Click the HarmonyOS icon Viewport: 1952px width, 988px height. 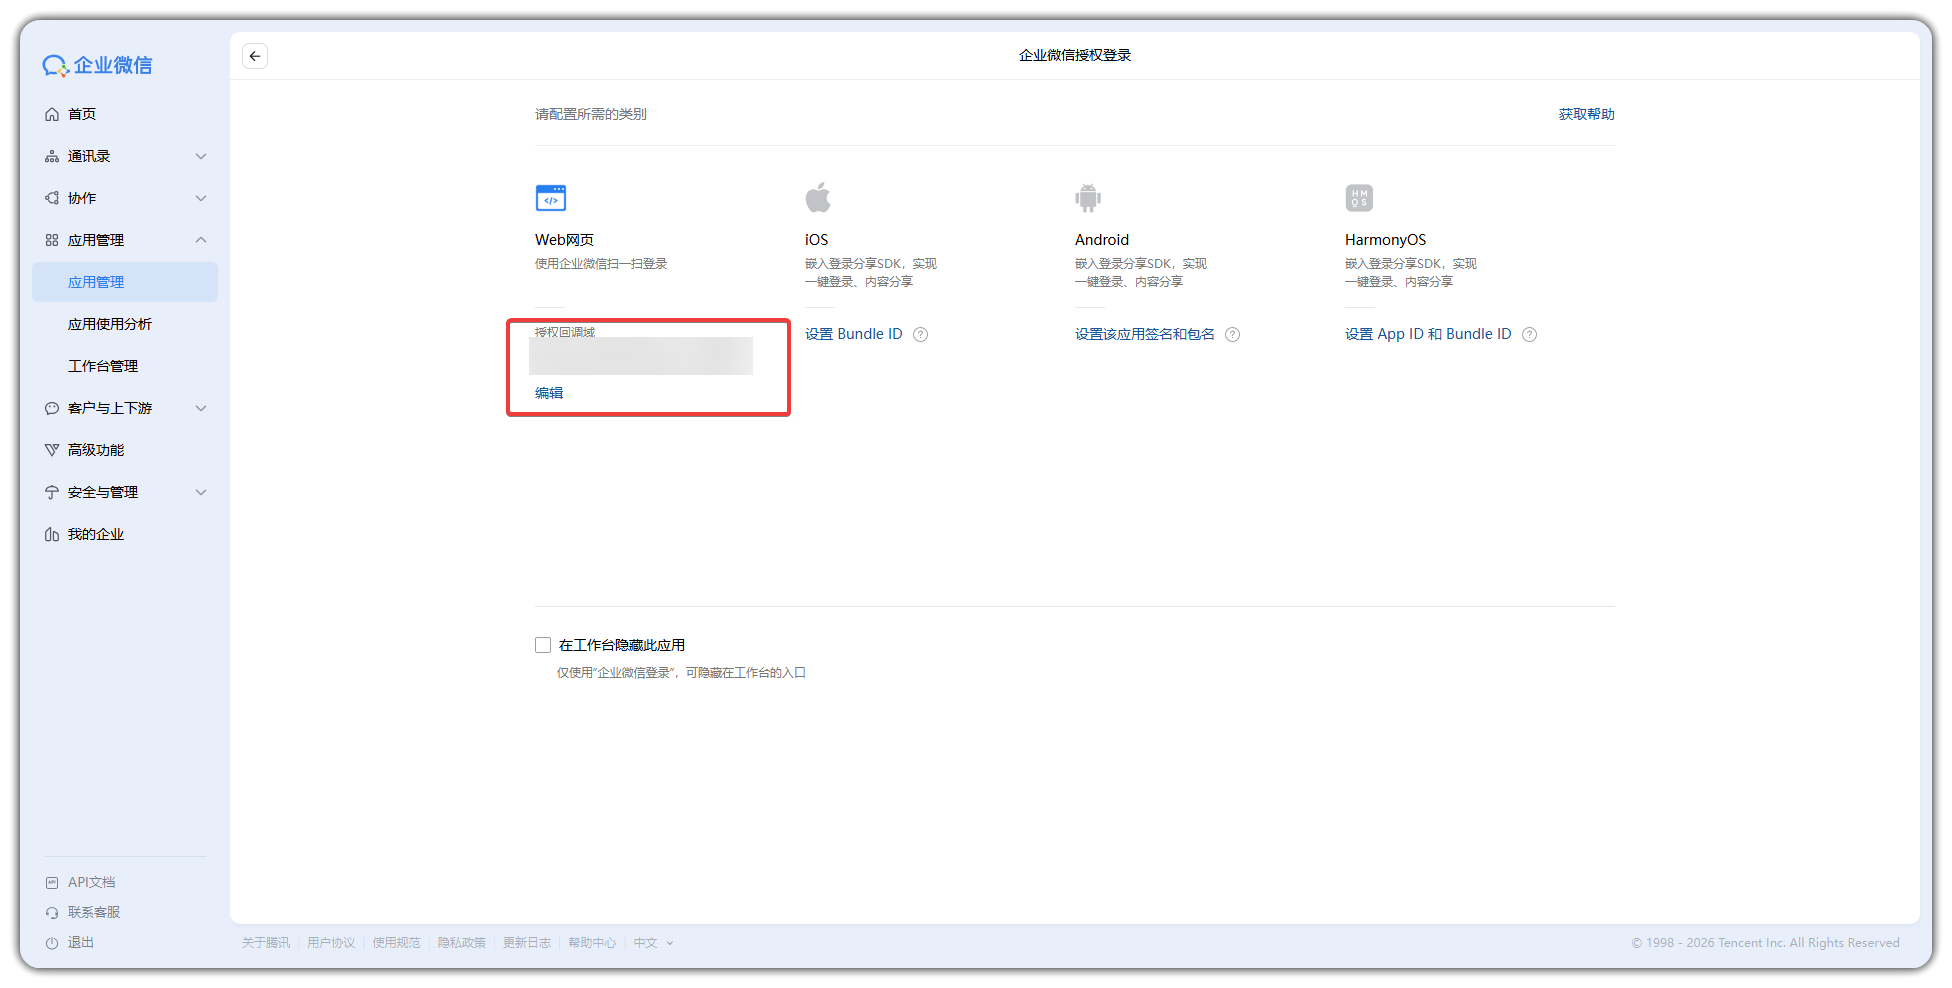[1359, 197]
